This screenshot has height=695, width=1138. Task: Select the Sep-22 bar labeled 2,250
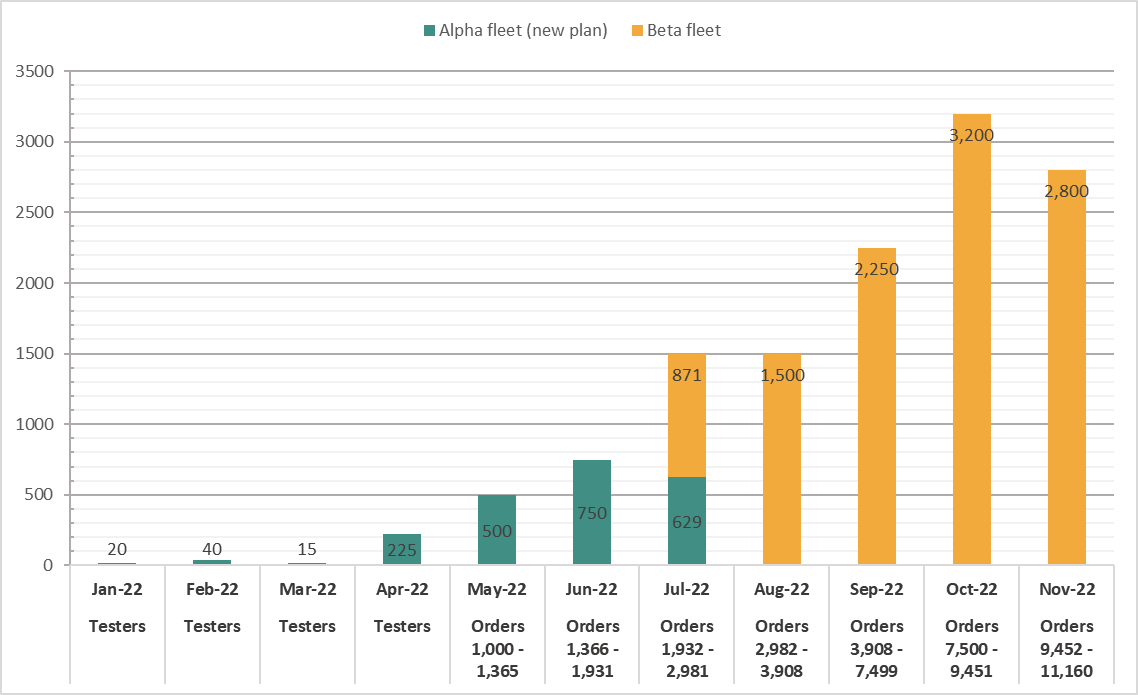(x=877, y=406)
